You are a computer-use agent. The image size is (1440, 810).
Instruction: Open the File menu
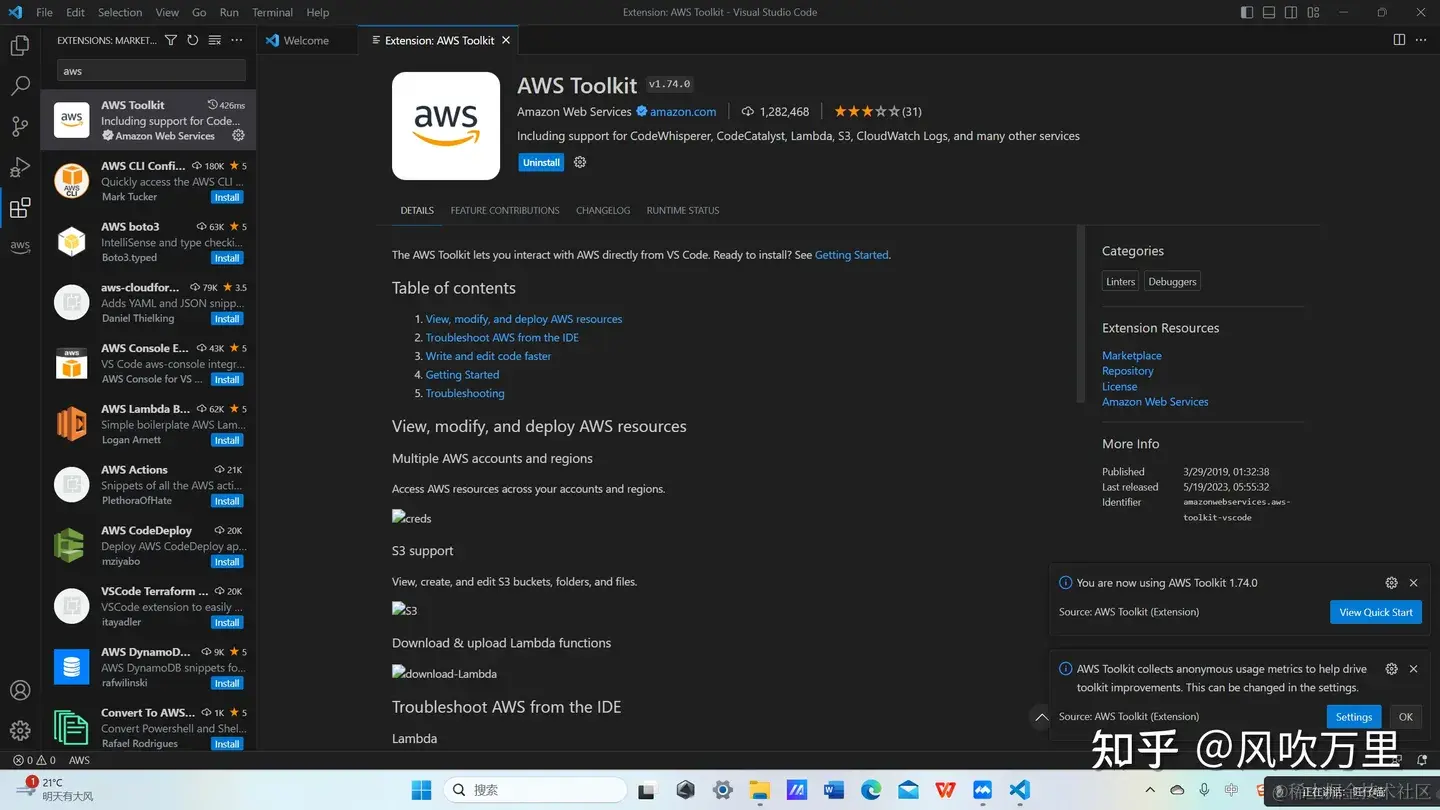[x=44, y=12]
